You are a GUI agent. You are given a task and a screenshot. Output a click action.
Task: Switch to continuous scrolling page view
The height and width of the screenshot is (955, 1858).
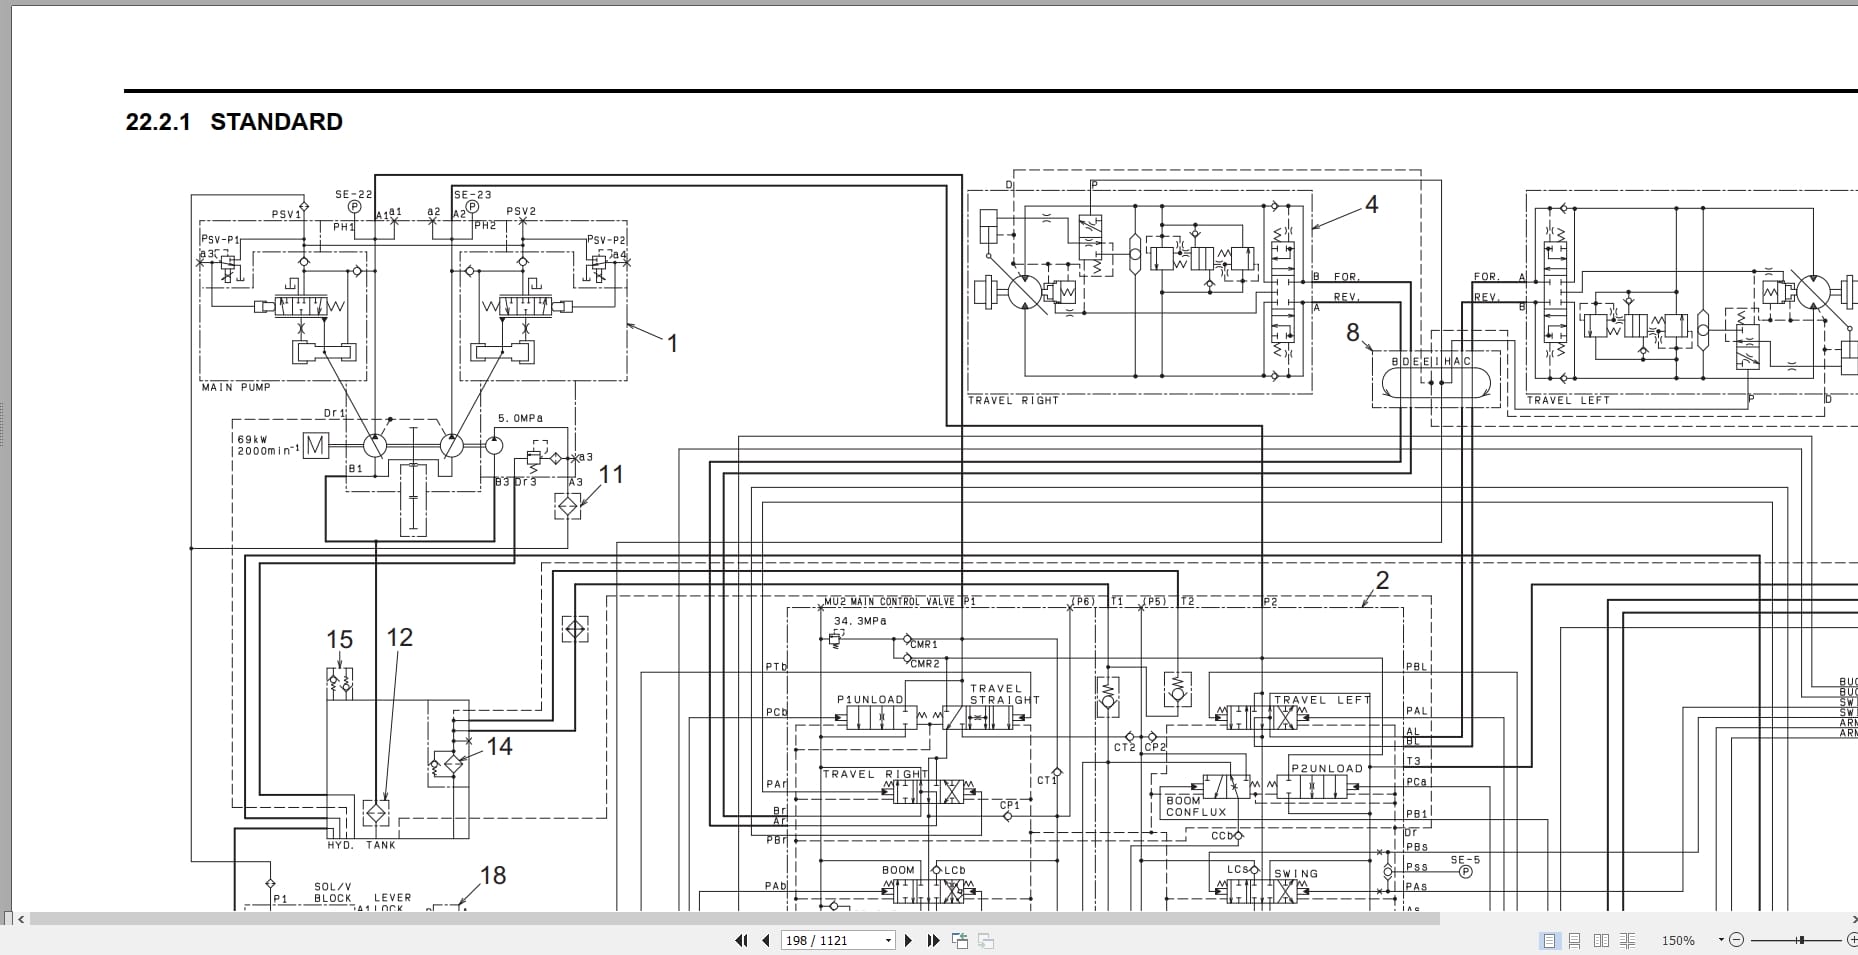tap(1575, 940)
